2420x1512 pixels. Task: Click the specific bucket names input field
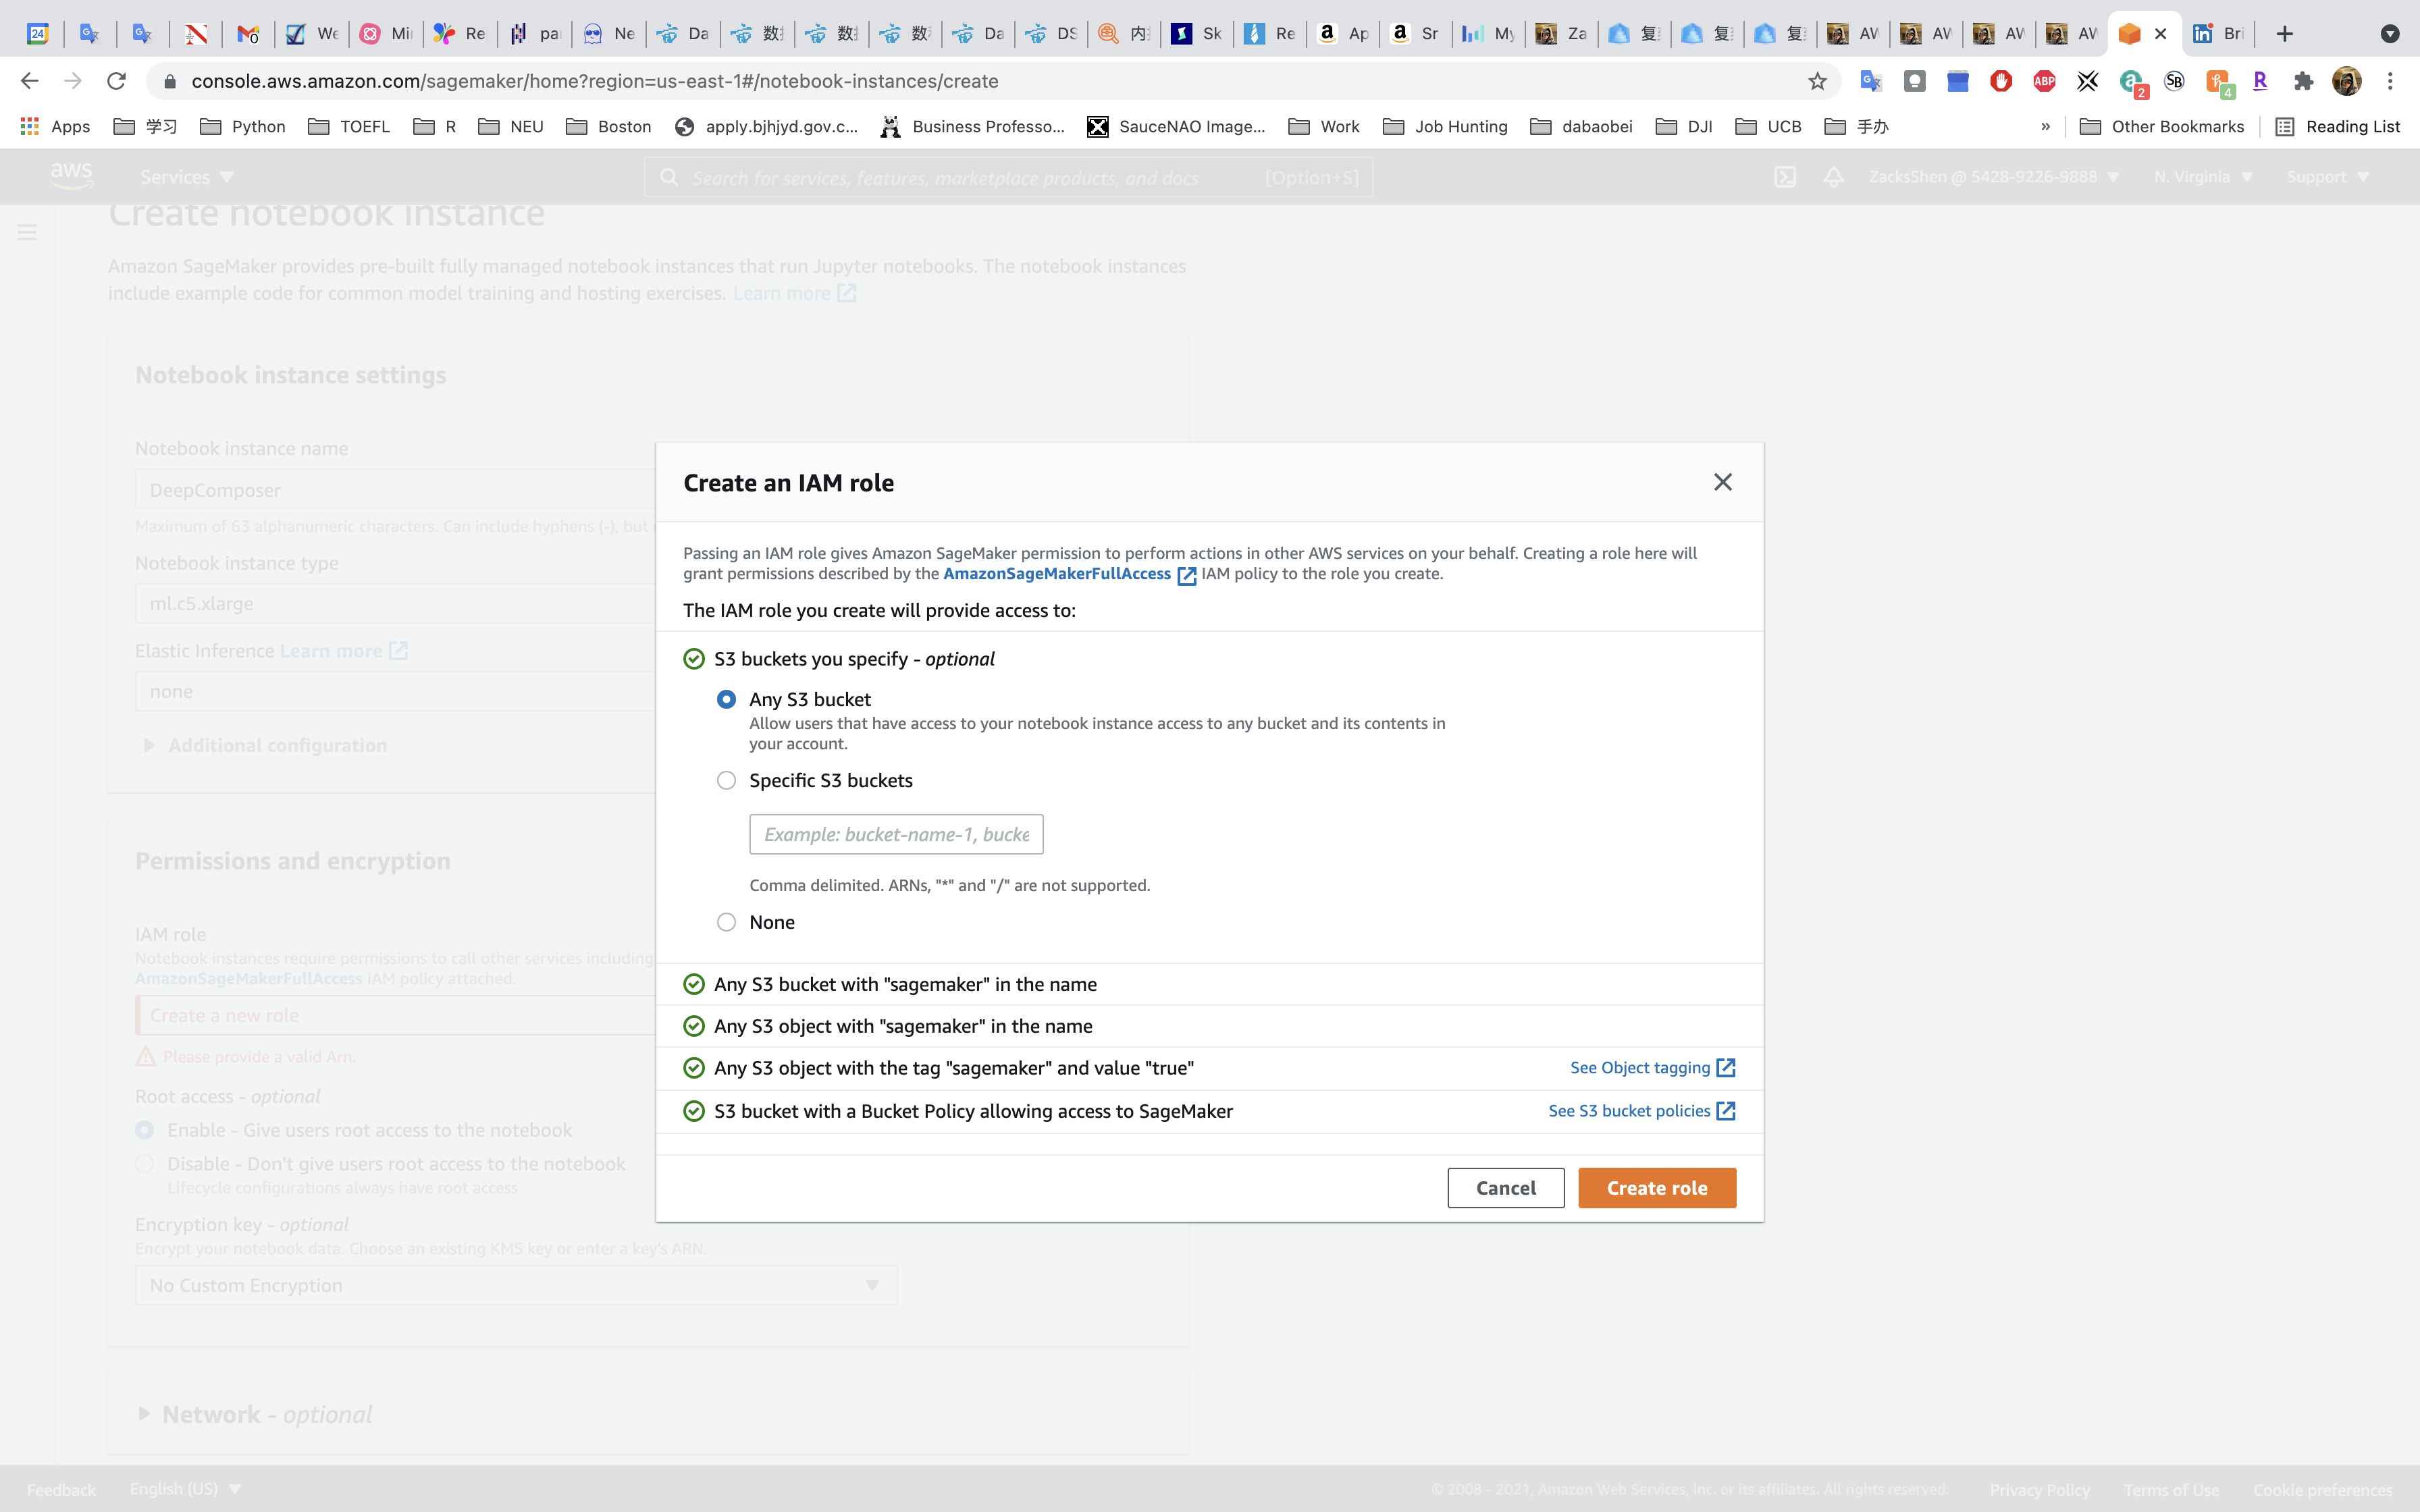pyautogui.click(x=895, y=834)
